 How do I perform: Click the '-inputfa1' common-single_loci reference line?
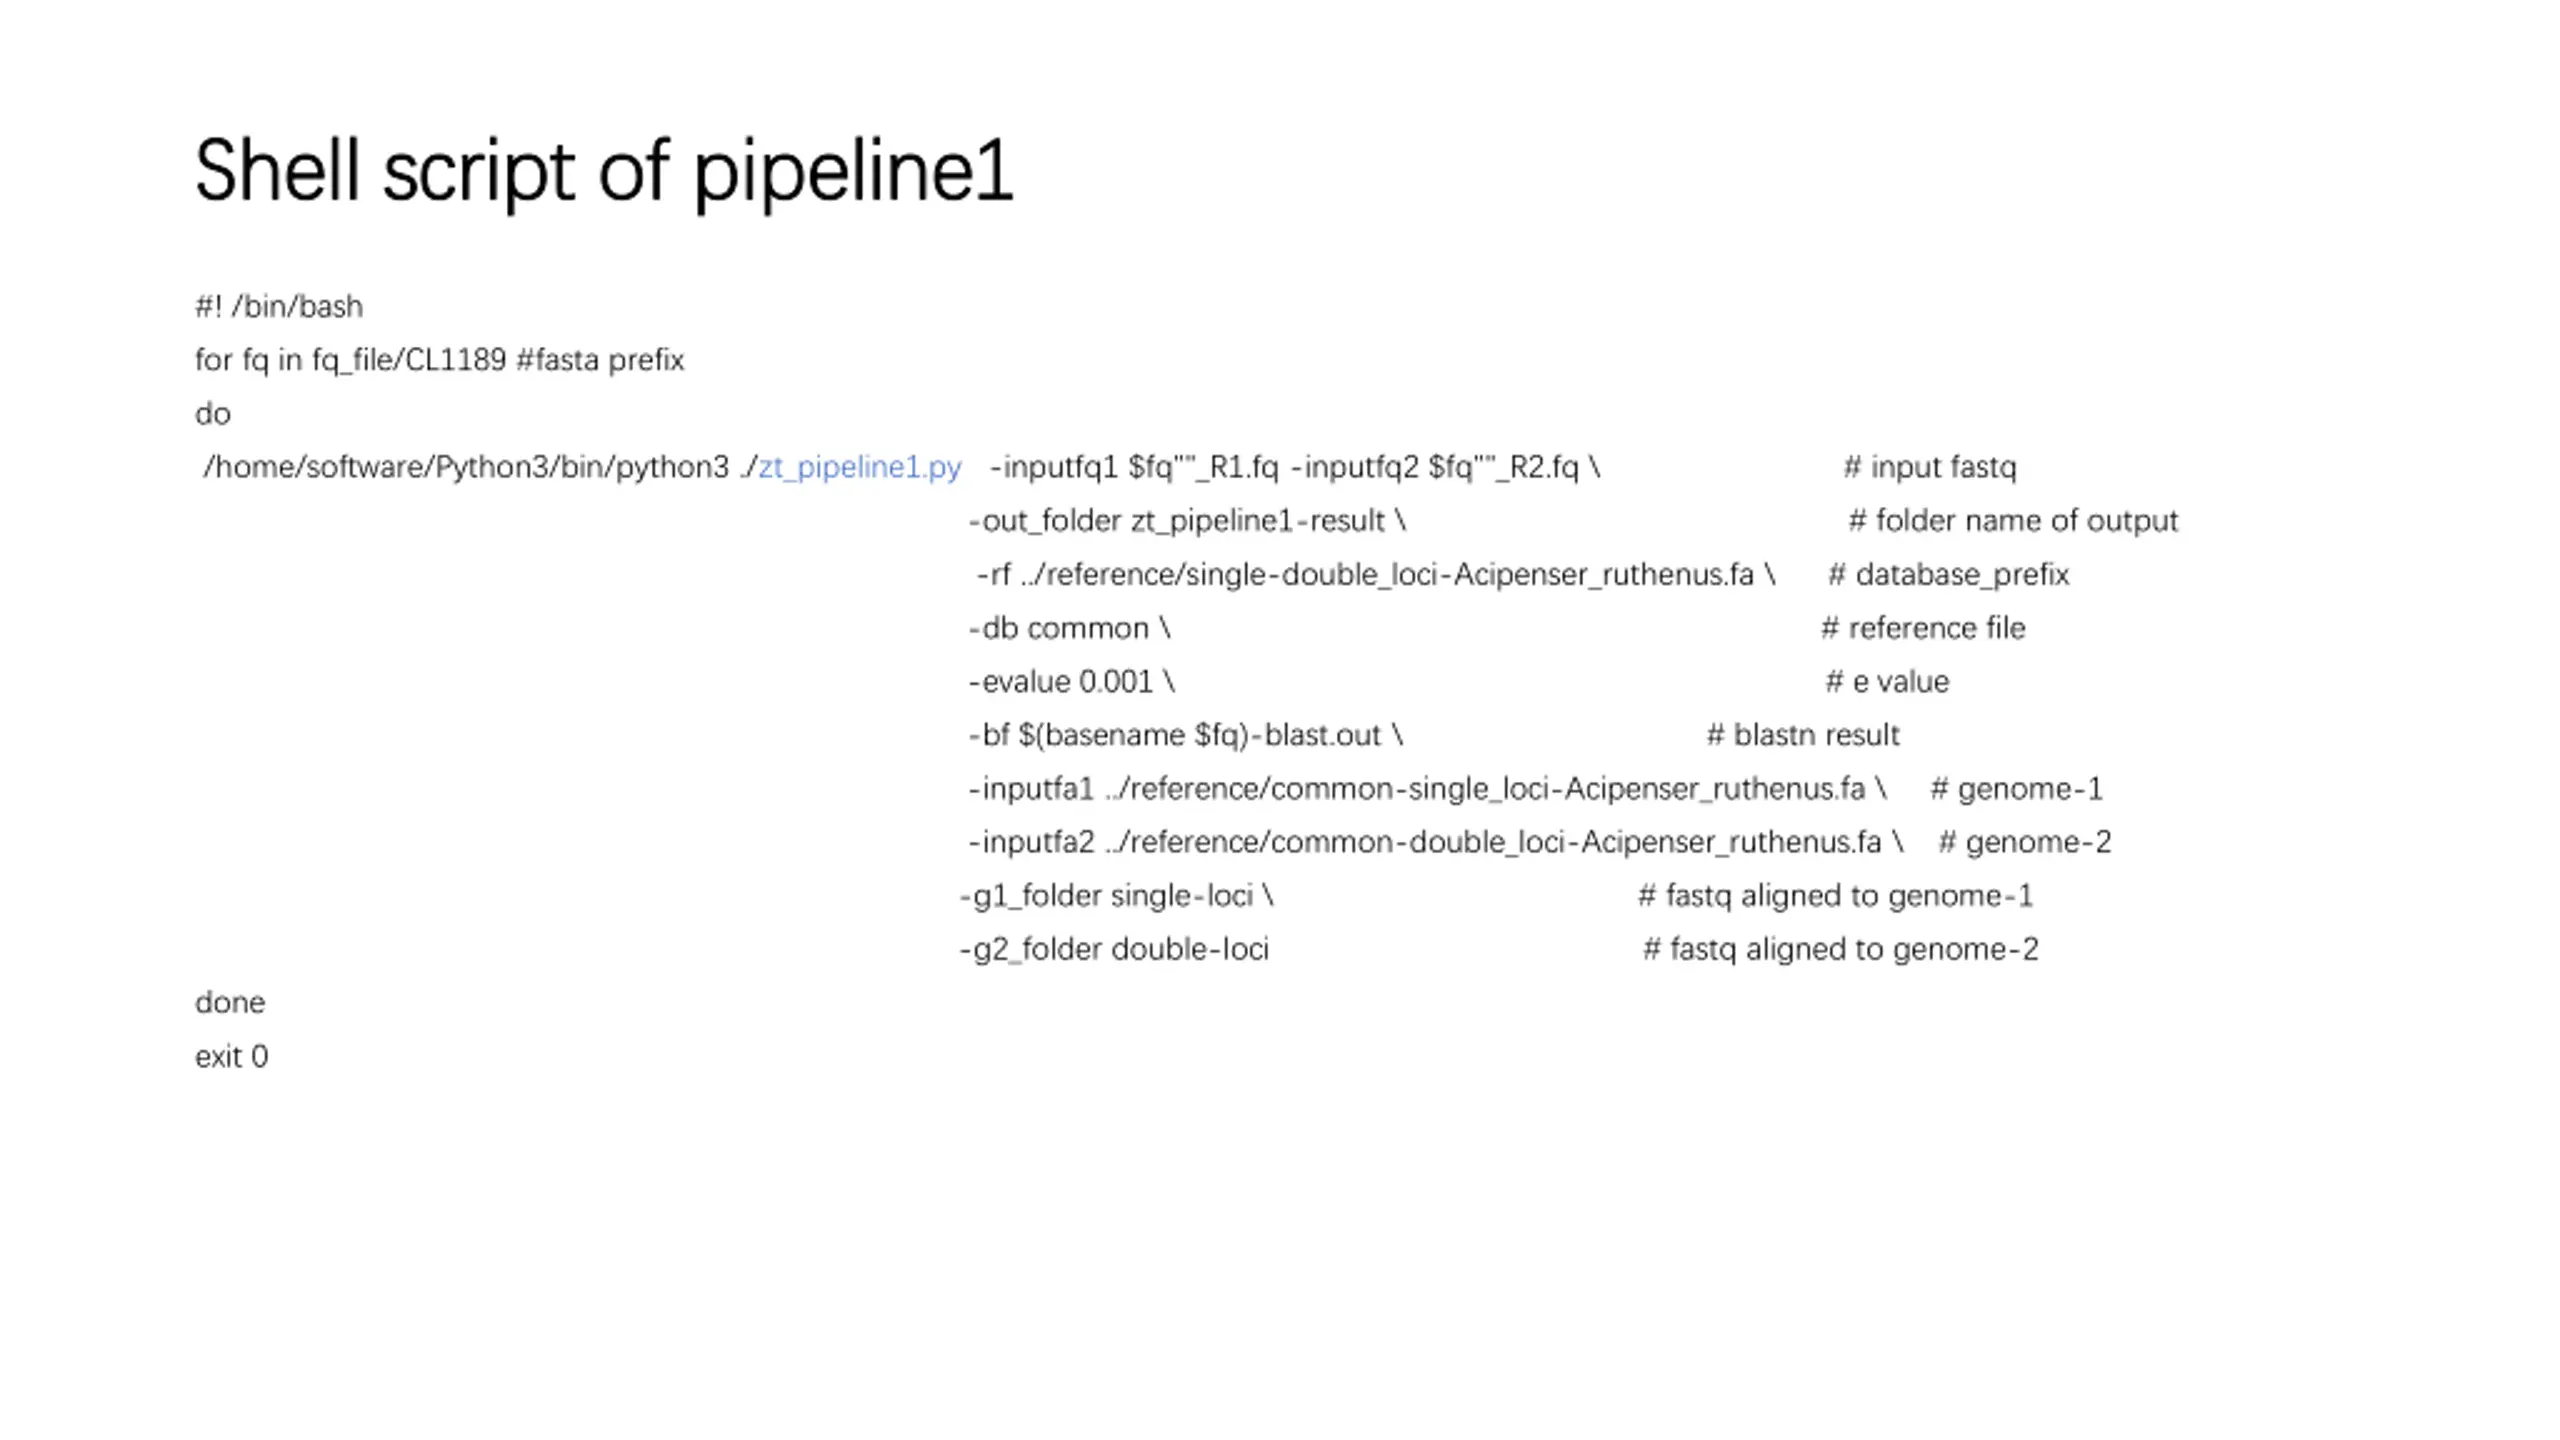click(1427, 789)
